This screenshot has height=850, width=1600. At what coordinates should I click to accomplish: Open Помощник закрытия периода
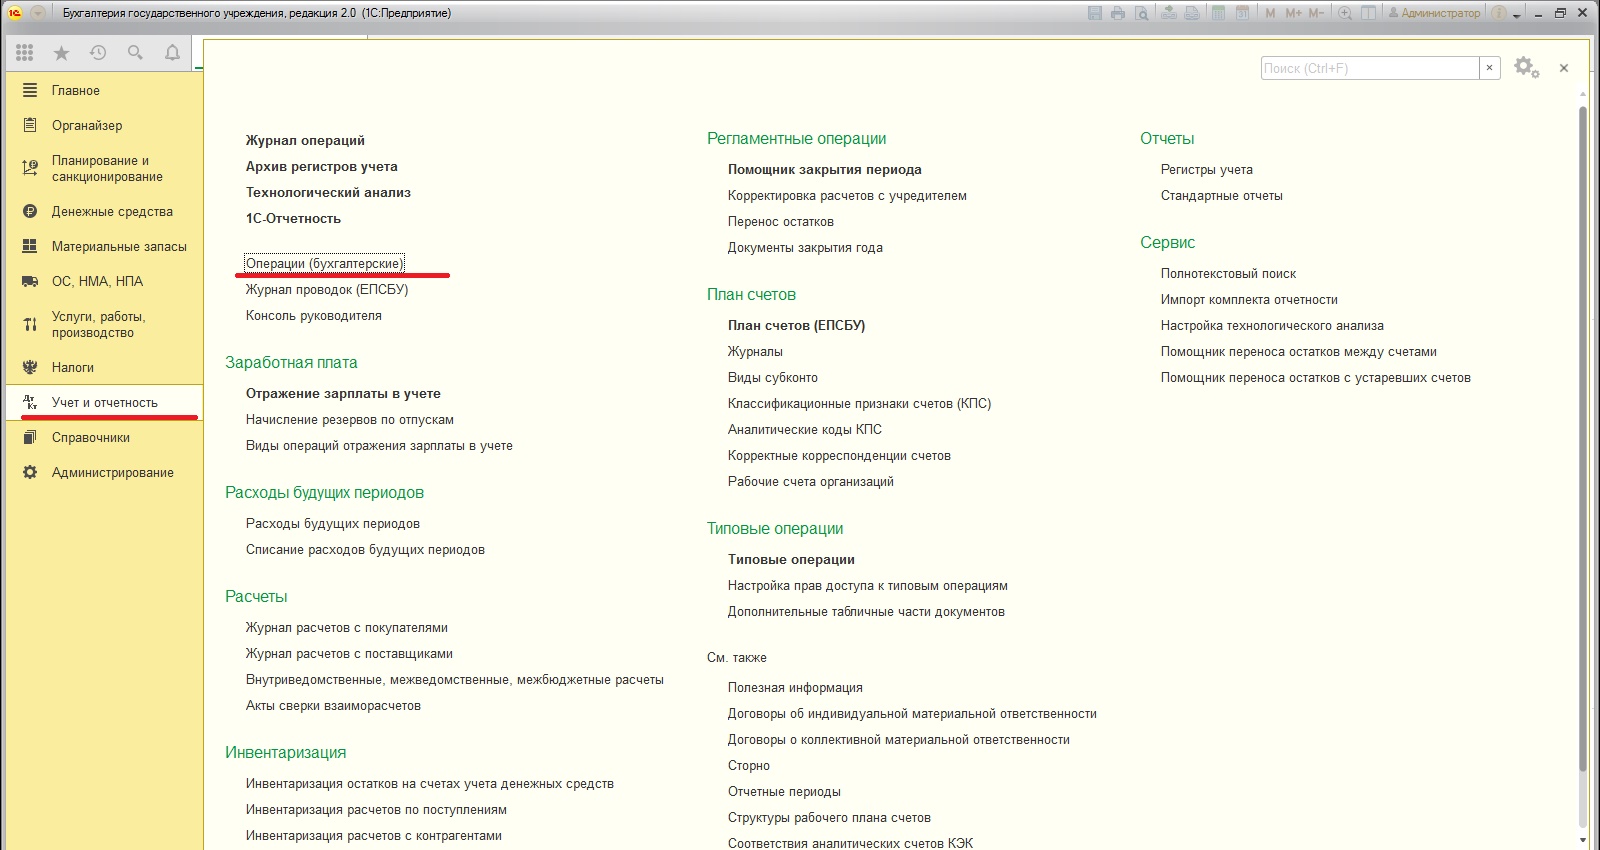click(824, 170)
